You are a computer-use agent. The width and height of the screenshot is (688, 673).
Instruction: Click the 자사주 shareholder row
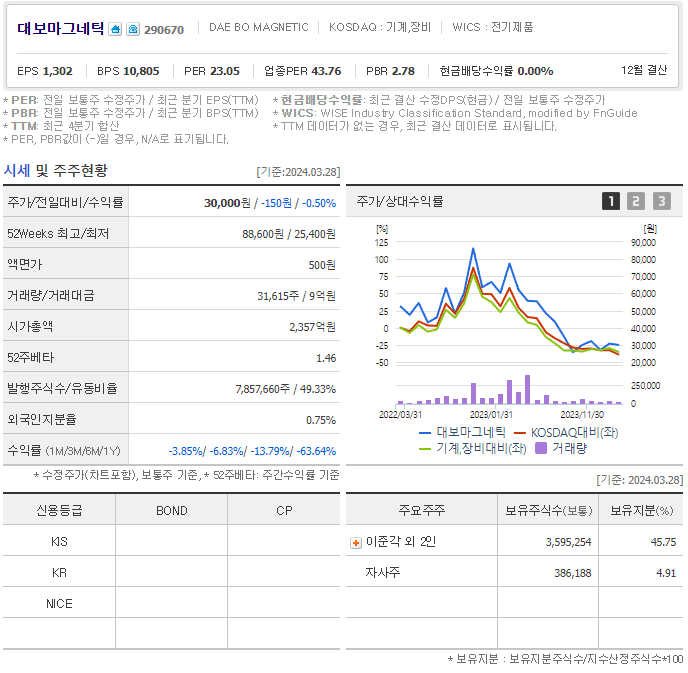click(x=514, y=573)
